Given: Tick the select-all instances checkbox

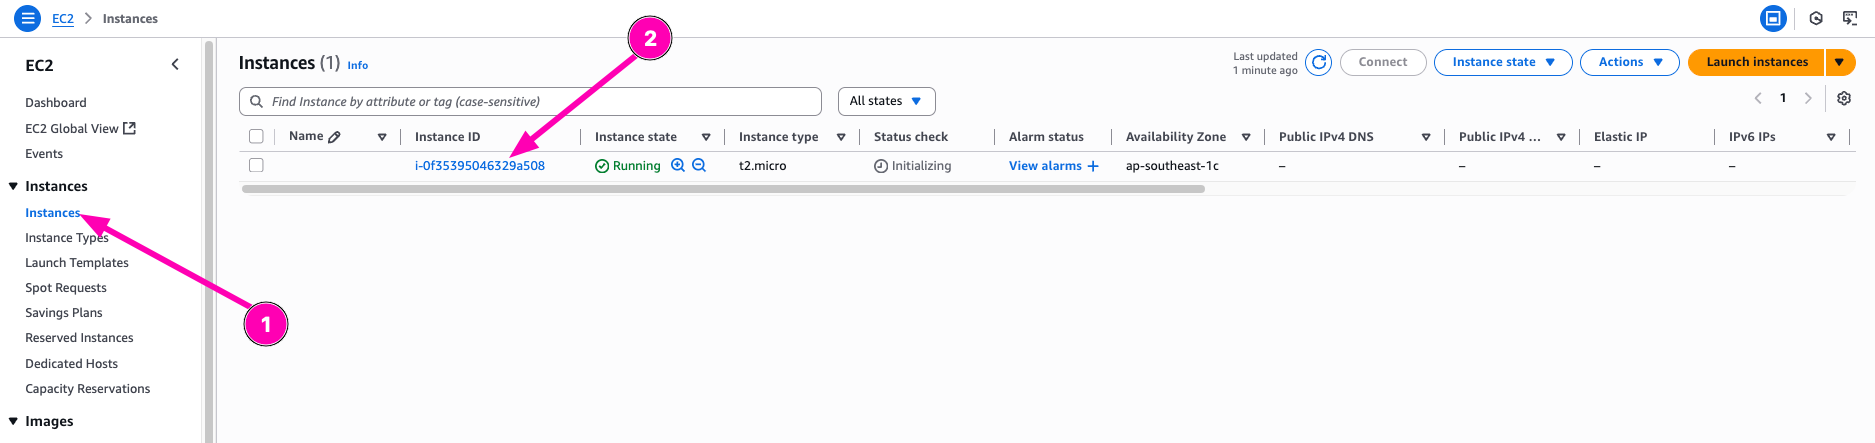Looking at the screenshot, I should [x=256, y=137].
